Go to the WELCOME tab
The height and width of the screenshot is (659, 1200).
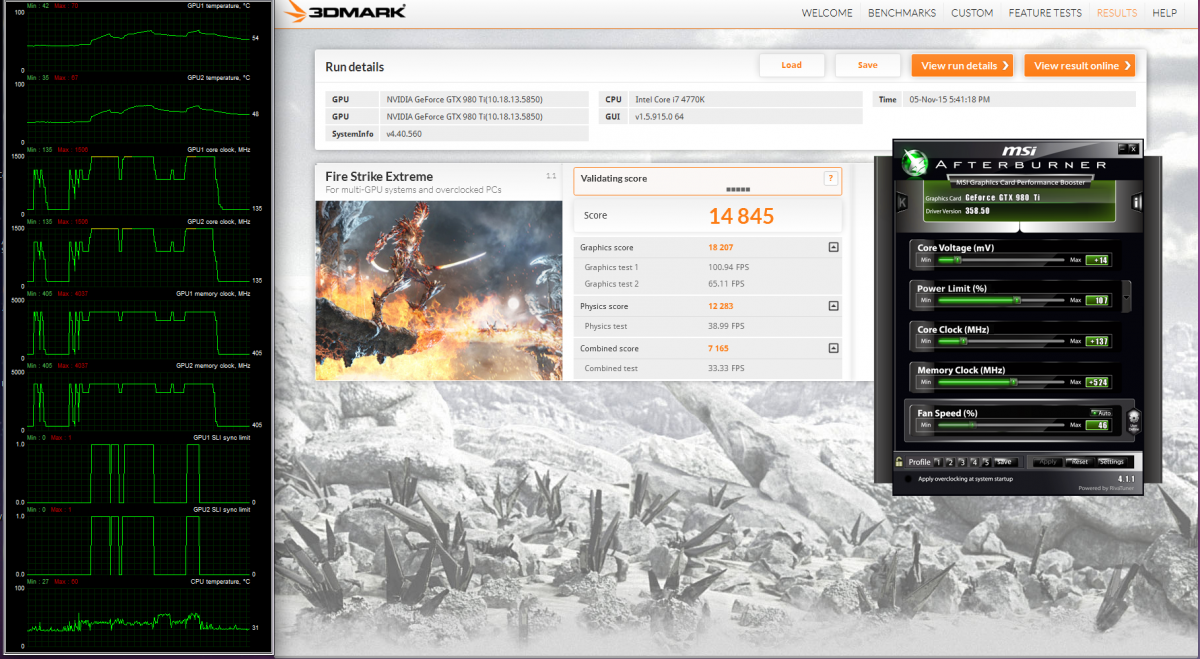coord(828,13)
